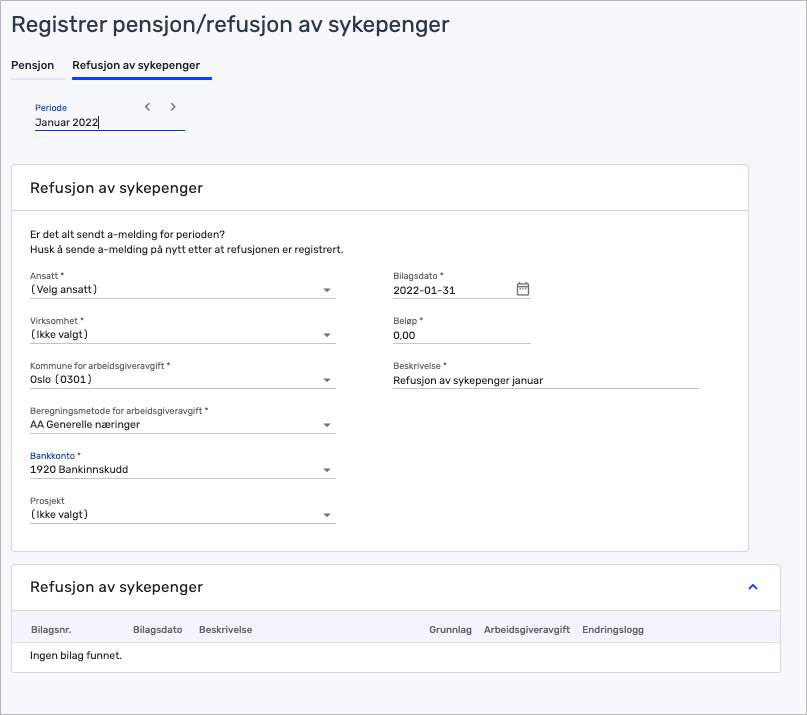Click the blue Bankkonto label link

52,455
